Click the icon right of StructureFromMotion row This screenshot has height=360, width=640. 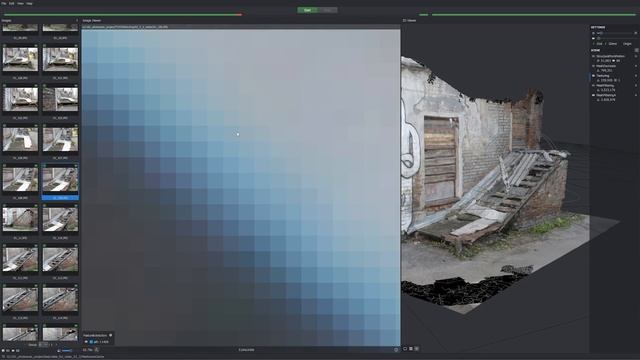(x=636, y=56)
